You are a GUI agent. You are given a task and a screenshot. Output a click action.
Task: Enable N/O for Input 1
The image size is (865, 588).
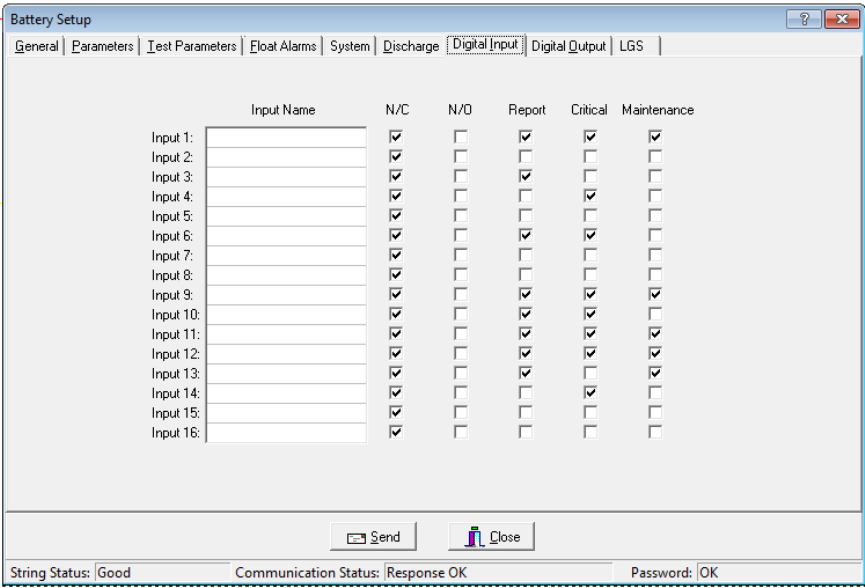click(x=461, y=137)
